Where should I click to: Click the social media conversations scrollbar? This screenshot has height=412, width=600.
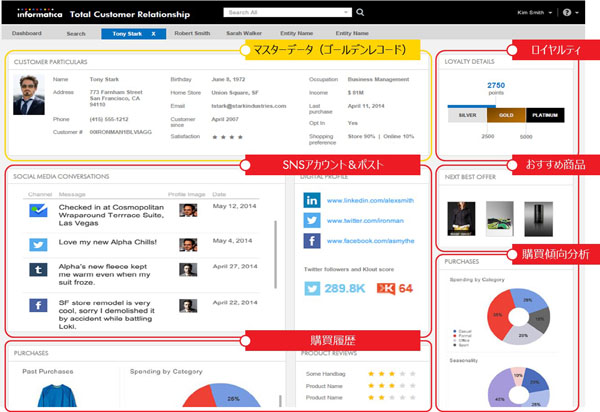[x=276, y=254]
